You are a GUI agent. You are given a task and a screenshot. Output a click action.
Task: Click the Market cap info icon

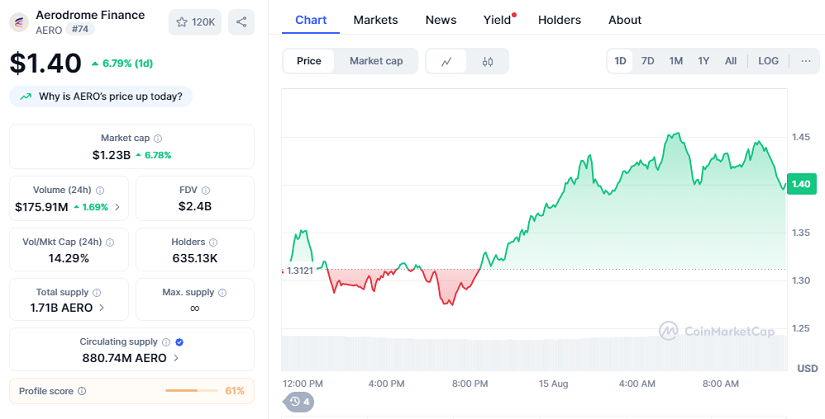[158, 138]
